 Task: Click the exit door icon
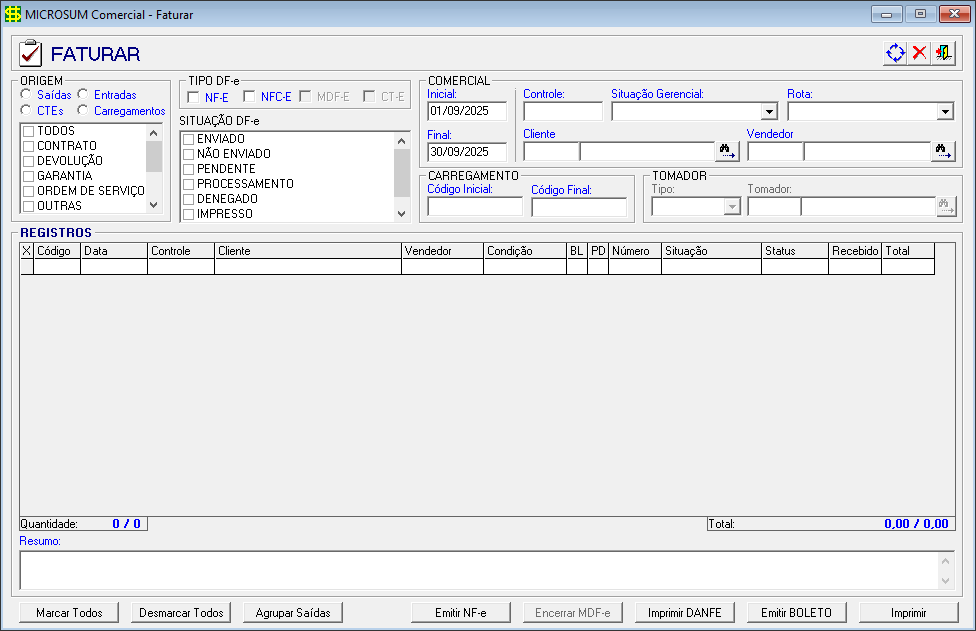click(x=943, y=53)
